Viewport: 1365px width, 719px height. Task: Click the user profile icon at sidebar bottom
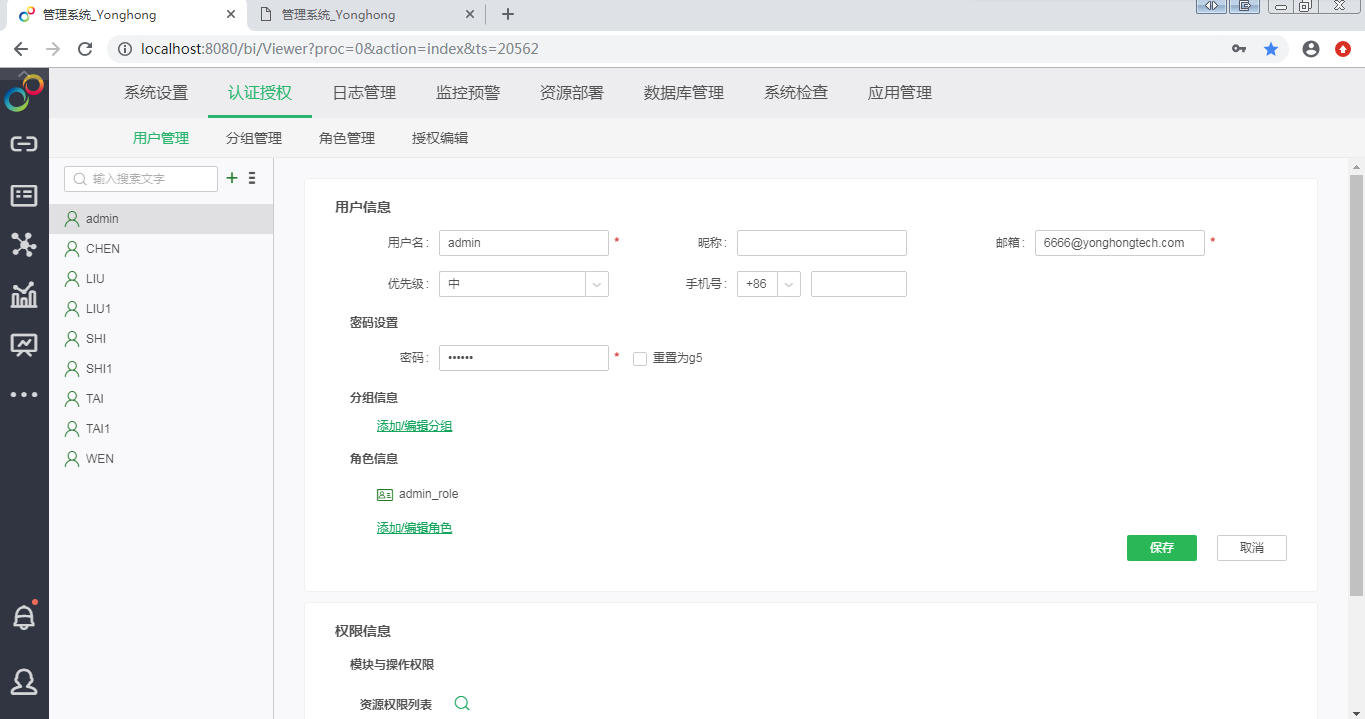(x=24, y=682)
